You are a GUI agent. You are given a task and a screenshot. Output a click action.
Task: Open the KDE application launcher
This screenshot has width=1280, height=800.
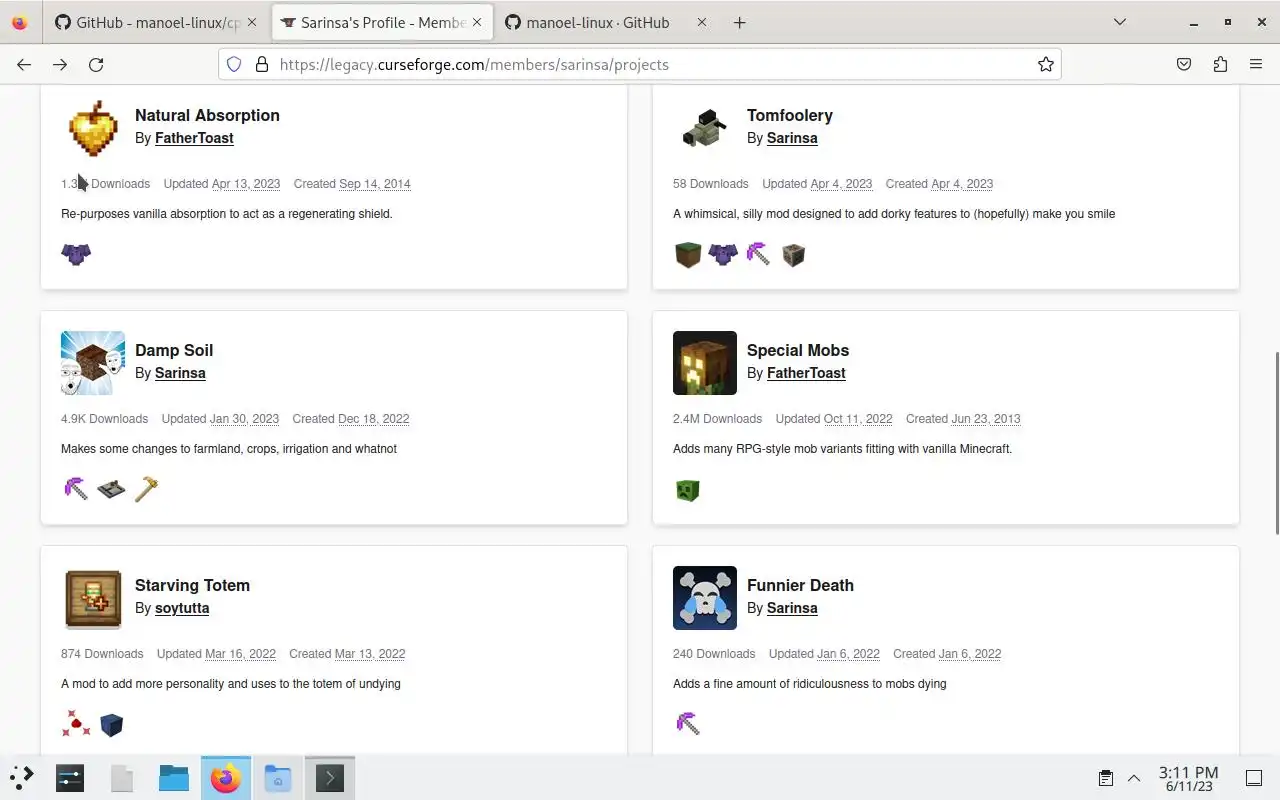[22, 777]
